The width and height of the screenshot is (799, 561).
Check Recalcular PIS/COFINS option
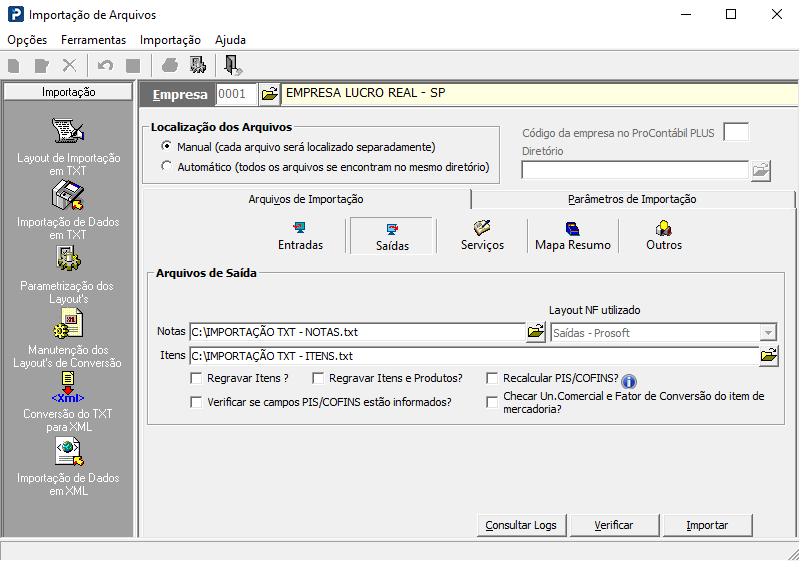pyautogui.click(x=492, y=379)
